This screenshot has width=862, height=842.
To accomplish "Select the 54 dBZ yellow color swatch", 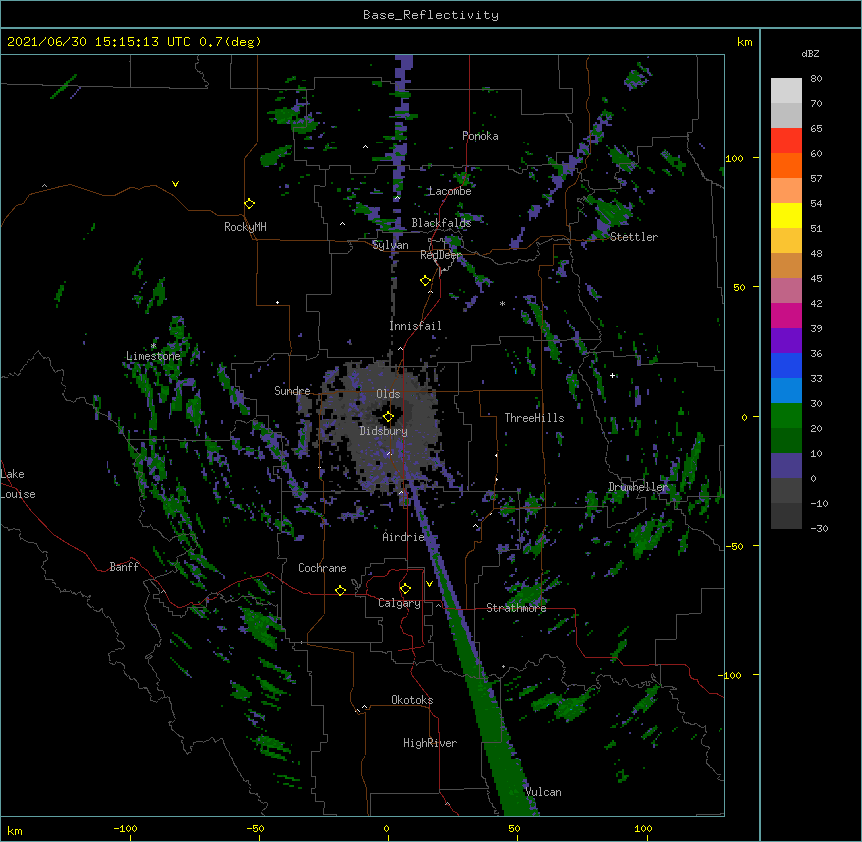I will click(786, 215).
